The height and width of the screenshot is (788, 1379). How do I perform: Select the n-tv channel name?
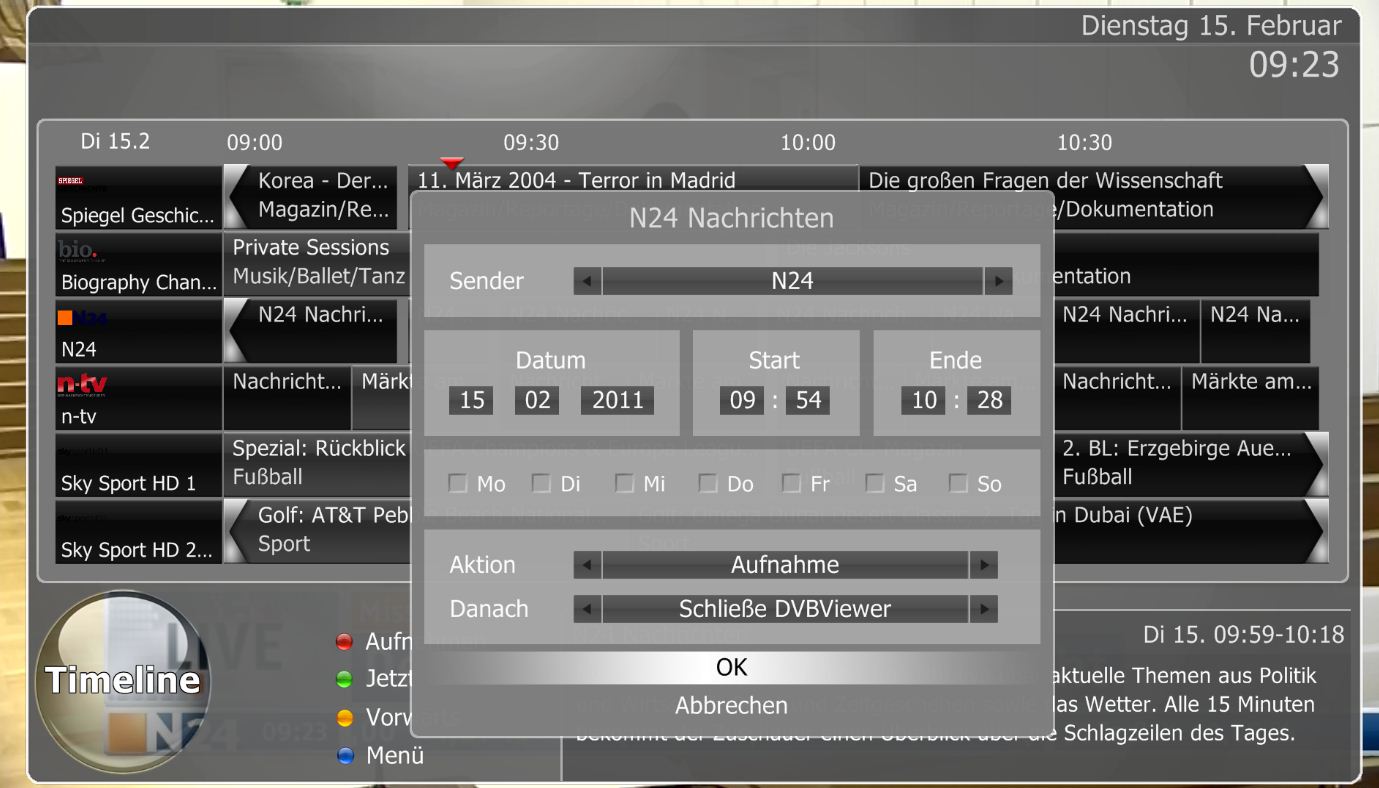tap(81, 417)
